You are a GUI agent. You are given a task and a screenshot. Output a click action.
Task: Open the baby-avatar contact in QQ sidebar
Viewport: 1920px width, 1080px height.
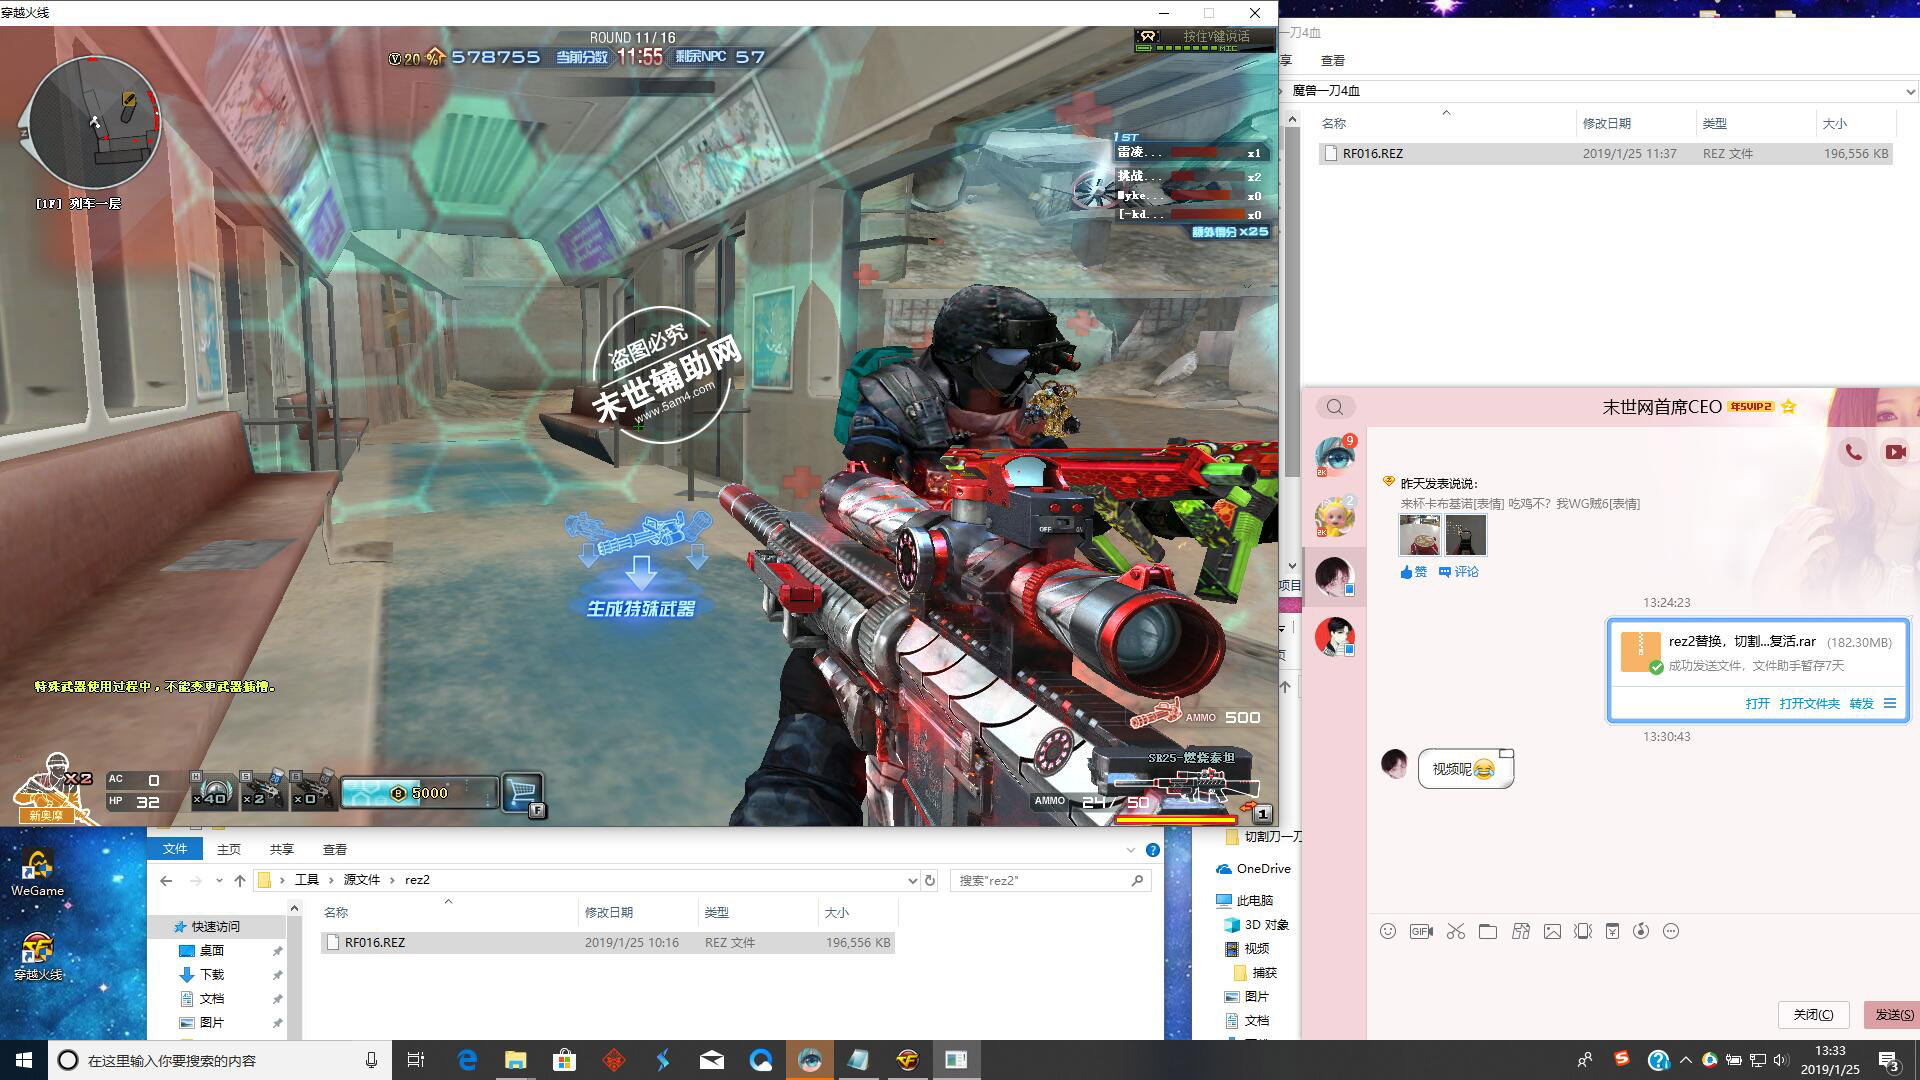click(1335, 516)
